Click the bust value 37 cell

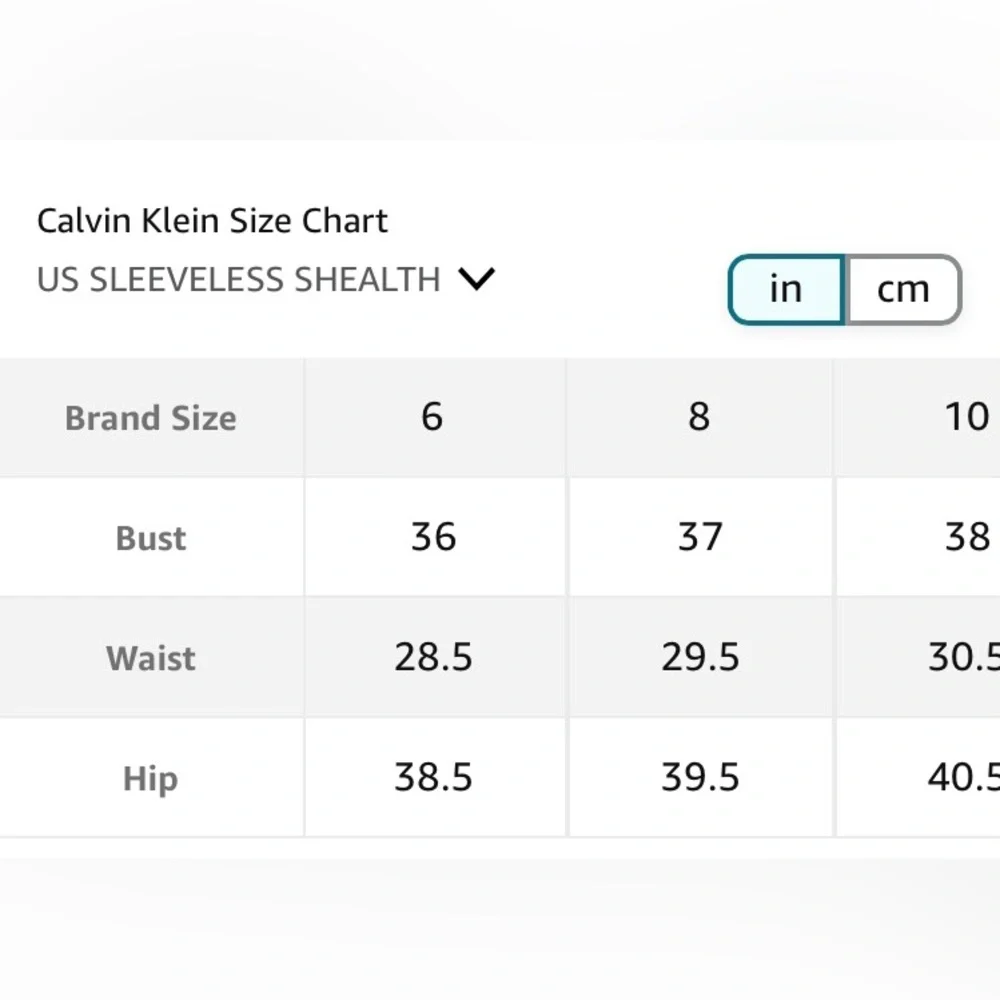click(699, 537)
